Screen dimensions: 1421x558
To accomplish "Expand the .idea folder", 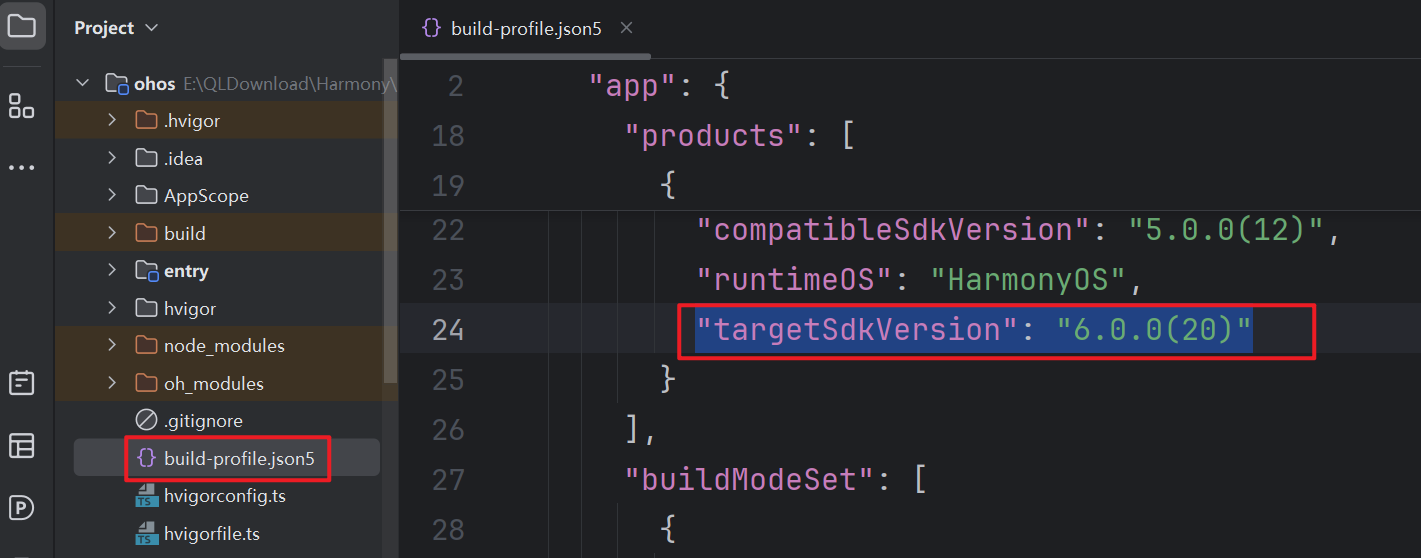I will point(112,158).
